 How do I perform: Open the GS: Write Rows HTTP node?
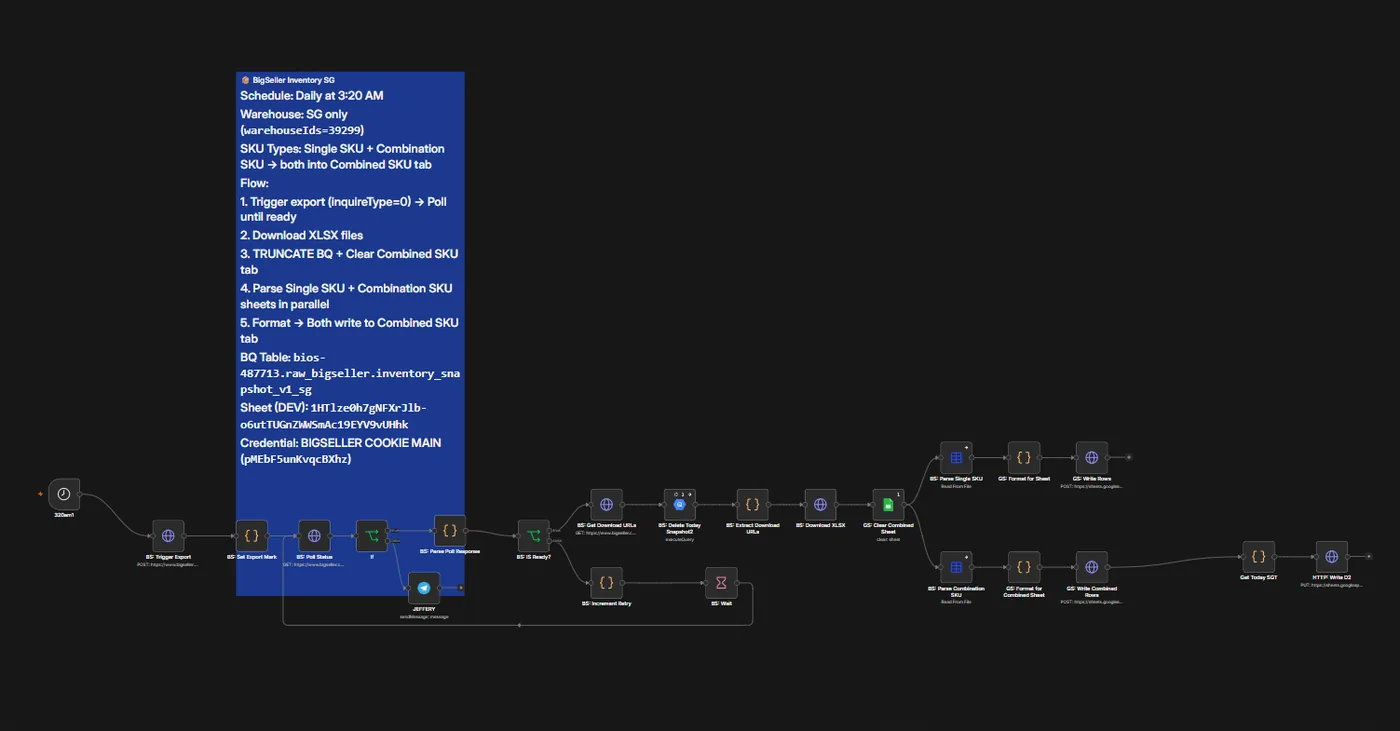pos(1091,458)
